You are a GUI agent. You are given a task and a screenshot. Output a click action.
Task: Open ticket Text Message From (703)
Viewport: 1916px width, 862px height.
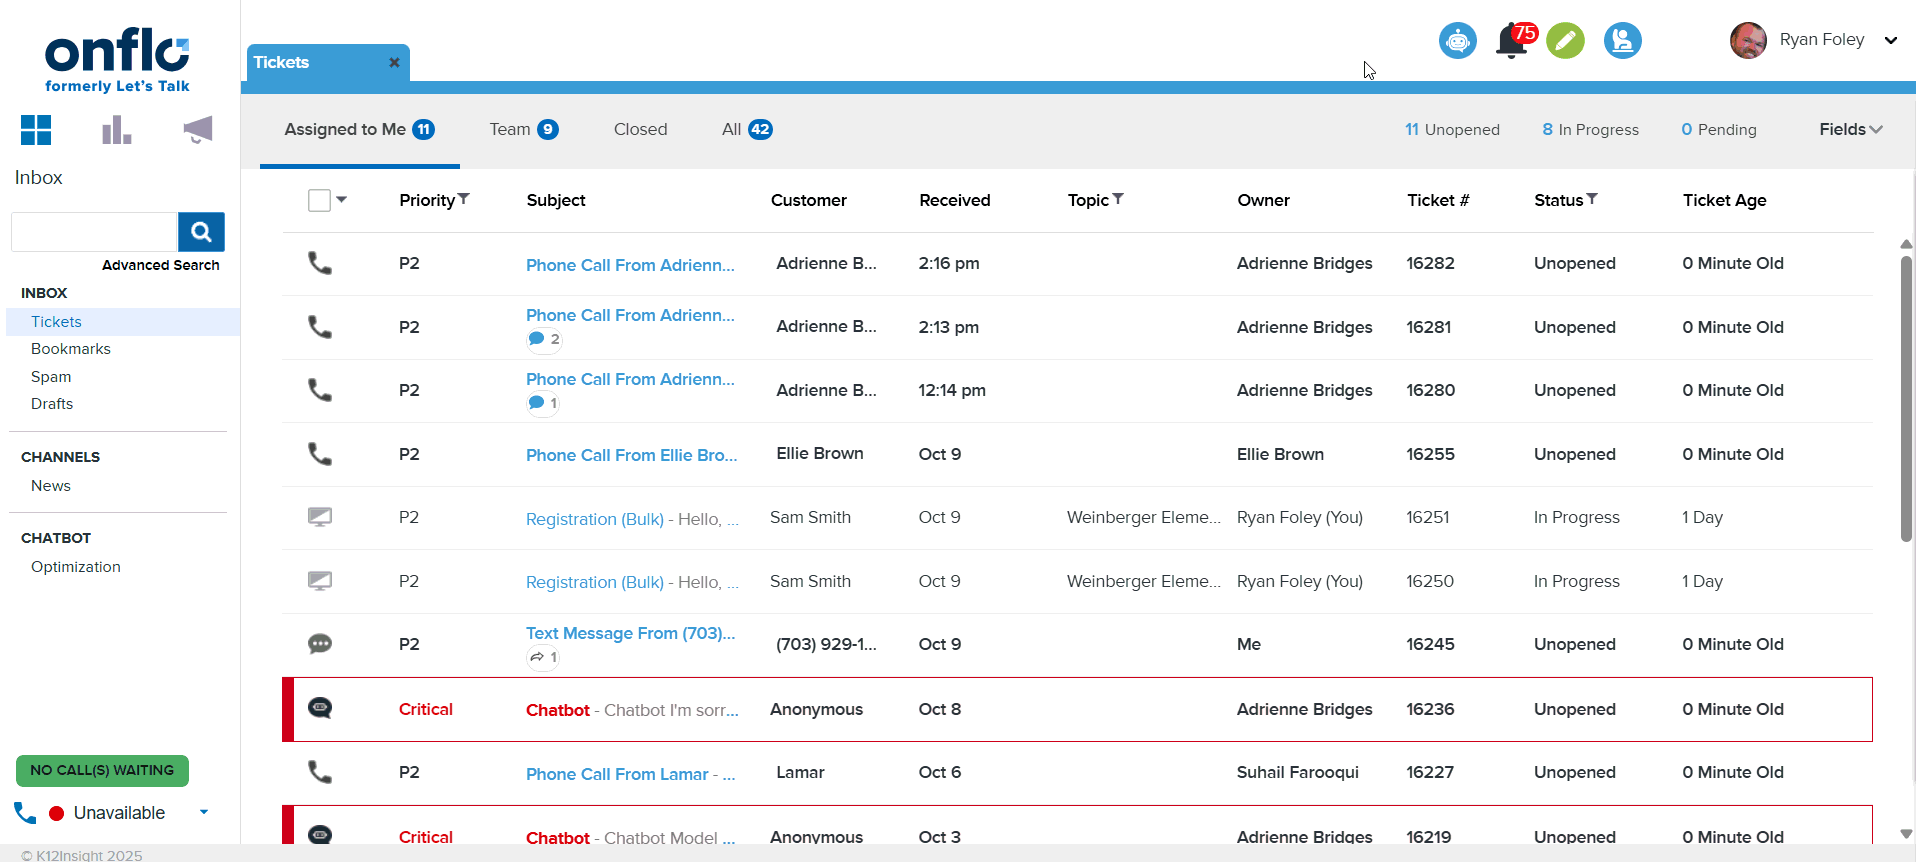point(630,633)
